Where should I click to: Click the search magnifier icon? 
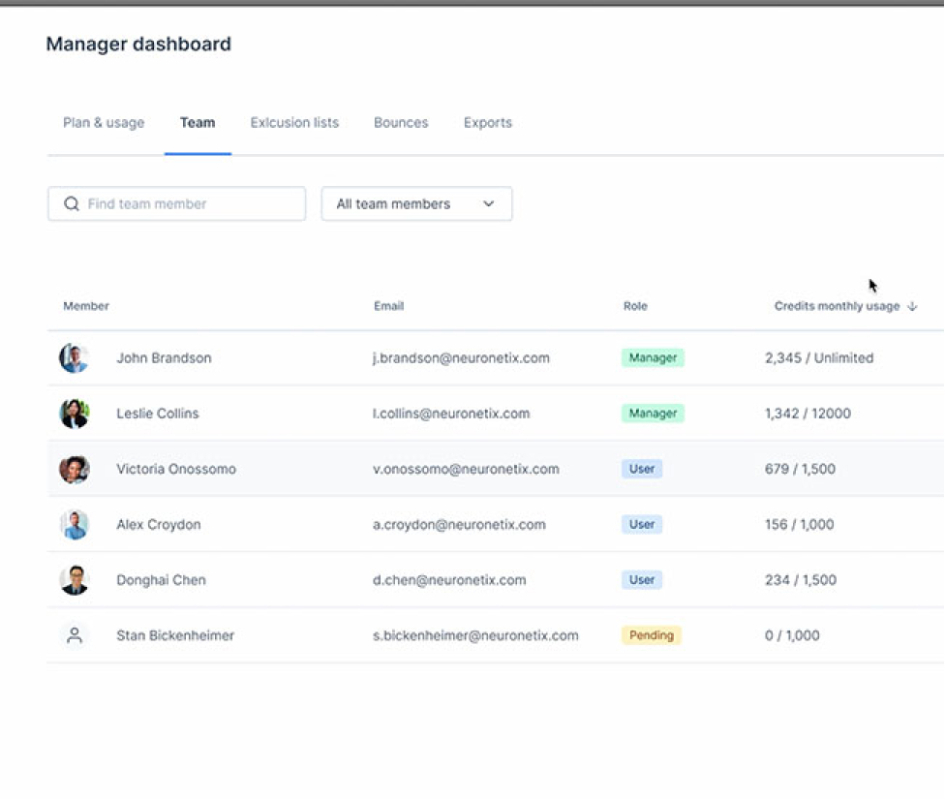72,204
